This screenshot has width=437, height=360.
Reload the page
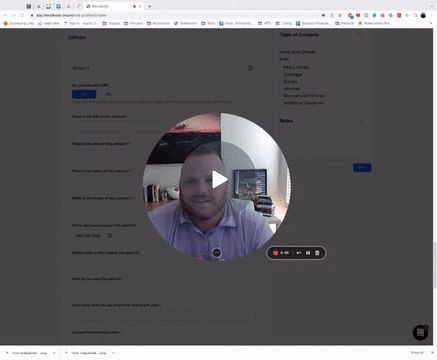point(22,15)
